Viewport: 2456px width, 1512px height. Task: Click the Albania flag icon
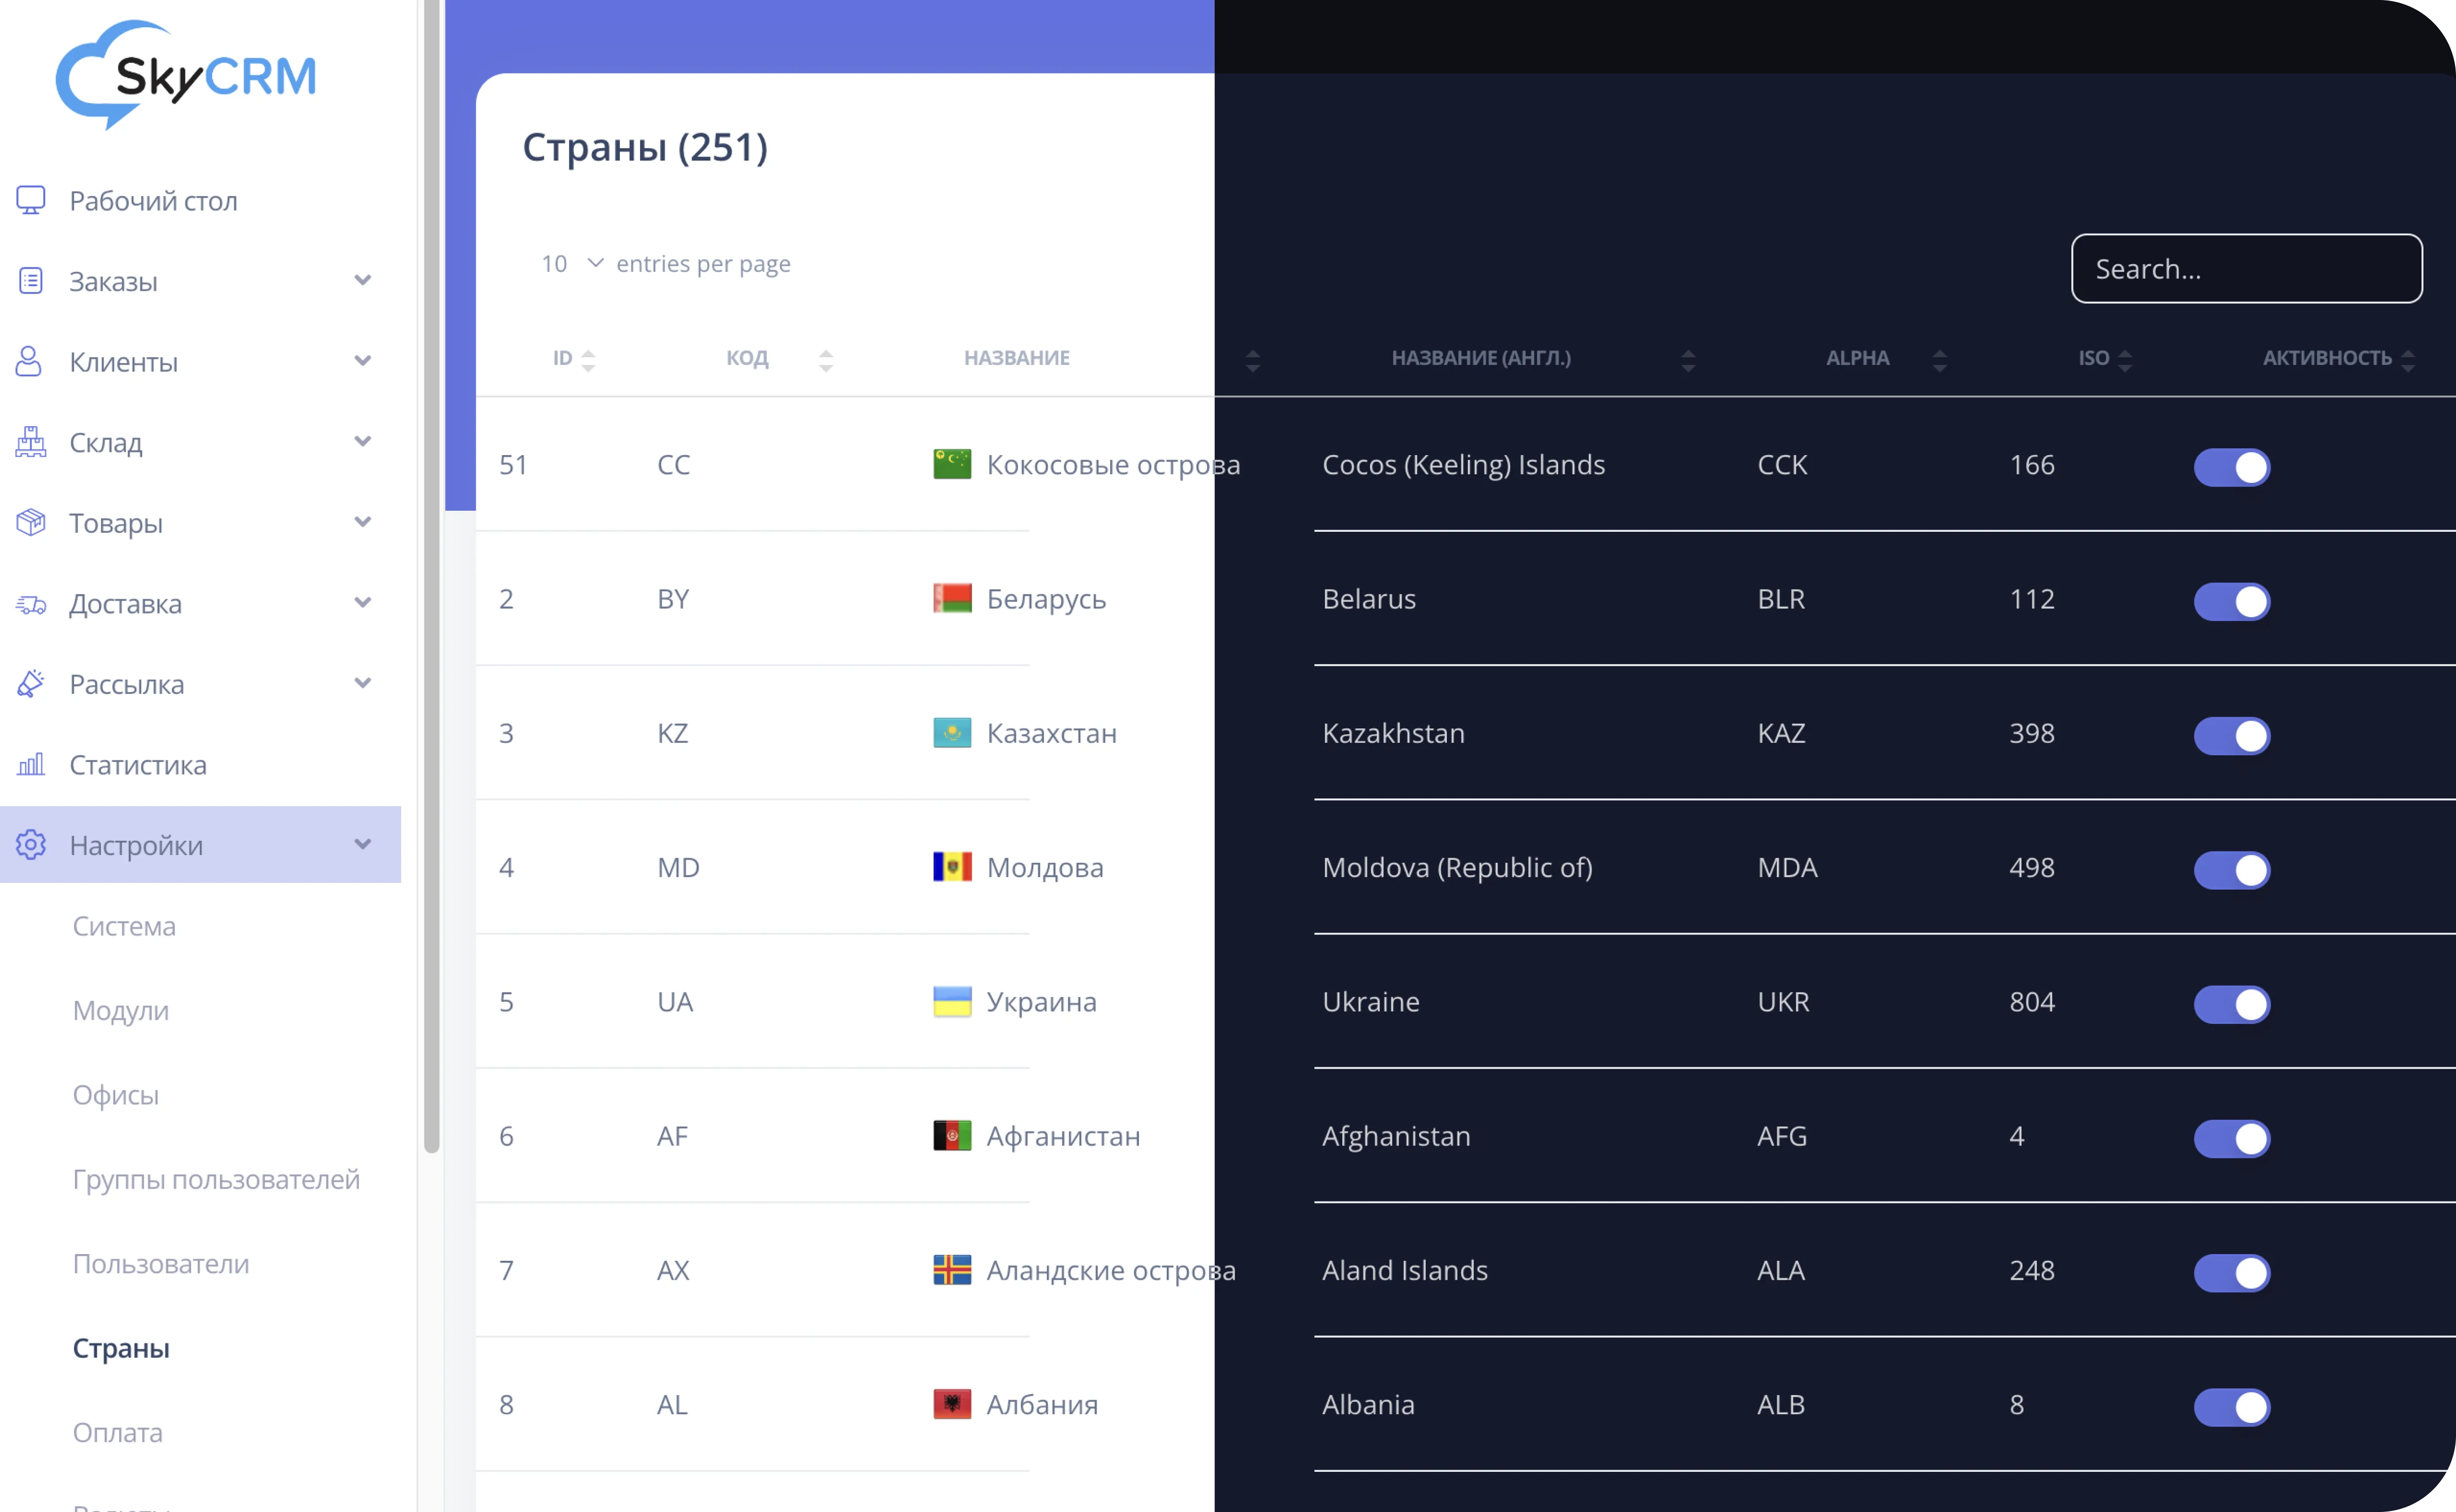tap(952, 1404)
